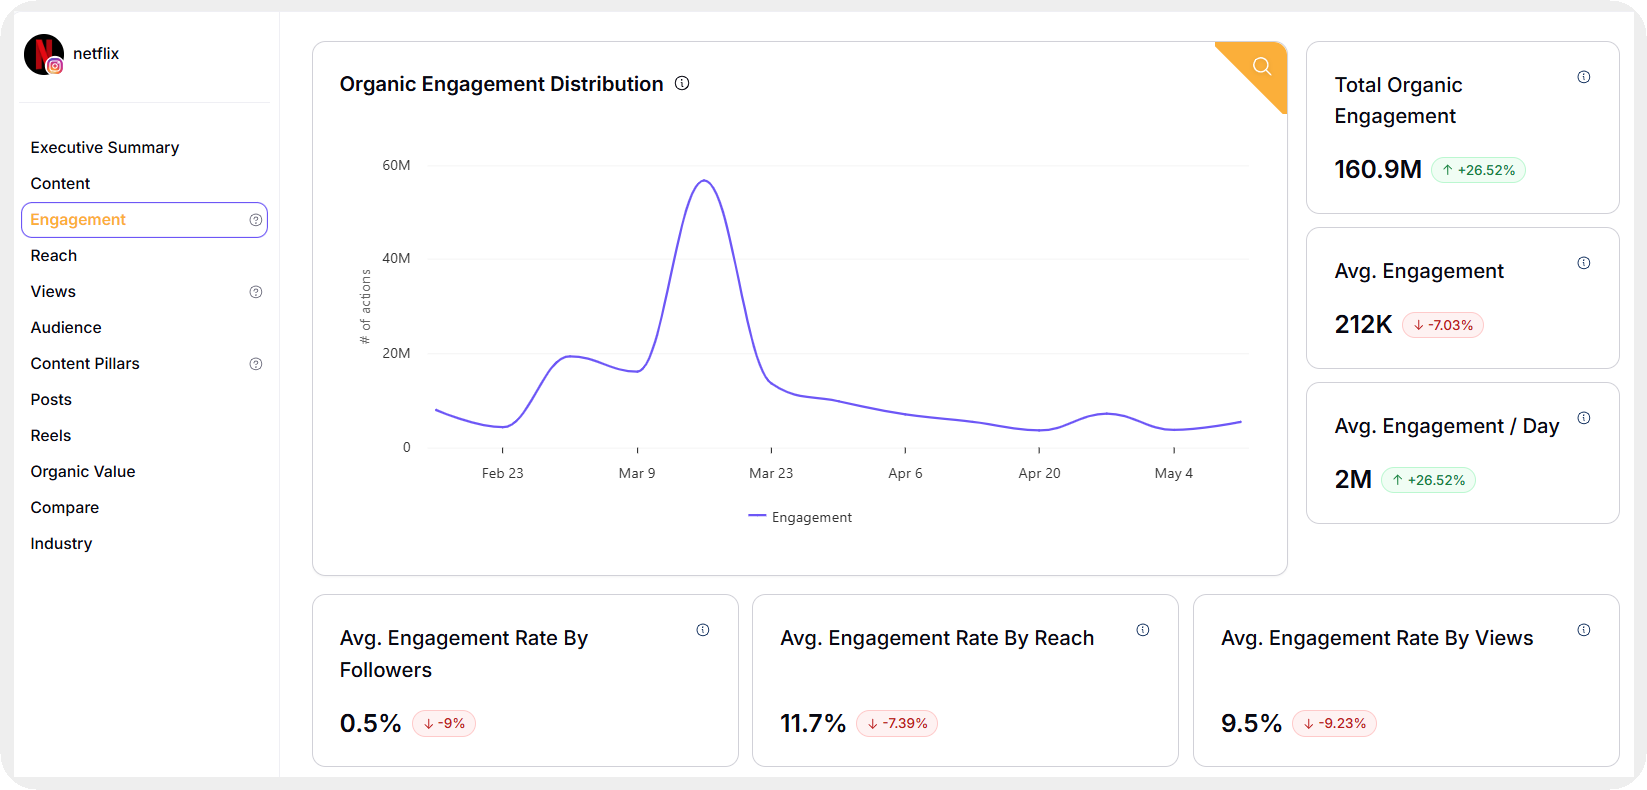Click the peak of the engagement line chart

704,181
